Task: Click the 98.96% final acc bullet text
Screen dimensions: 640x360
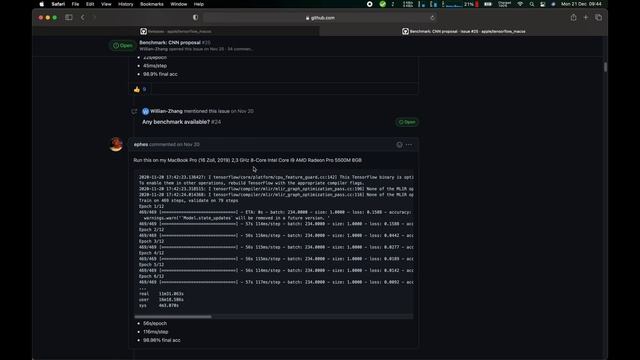Action: [x=162, y=340]
